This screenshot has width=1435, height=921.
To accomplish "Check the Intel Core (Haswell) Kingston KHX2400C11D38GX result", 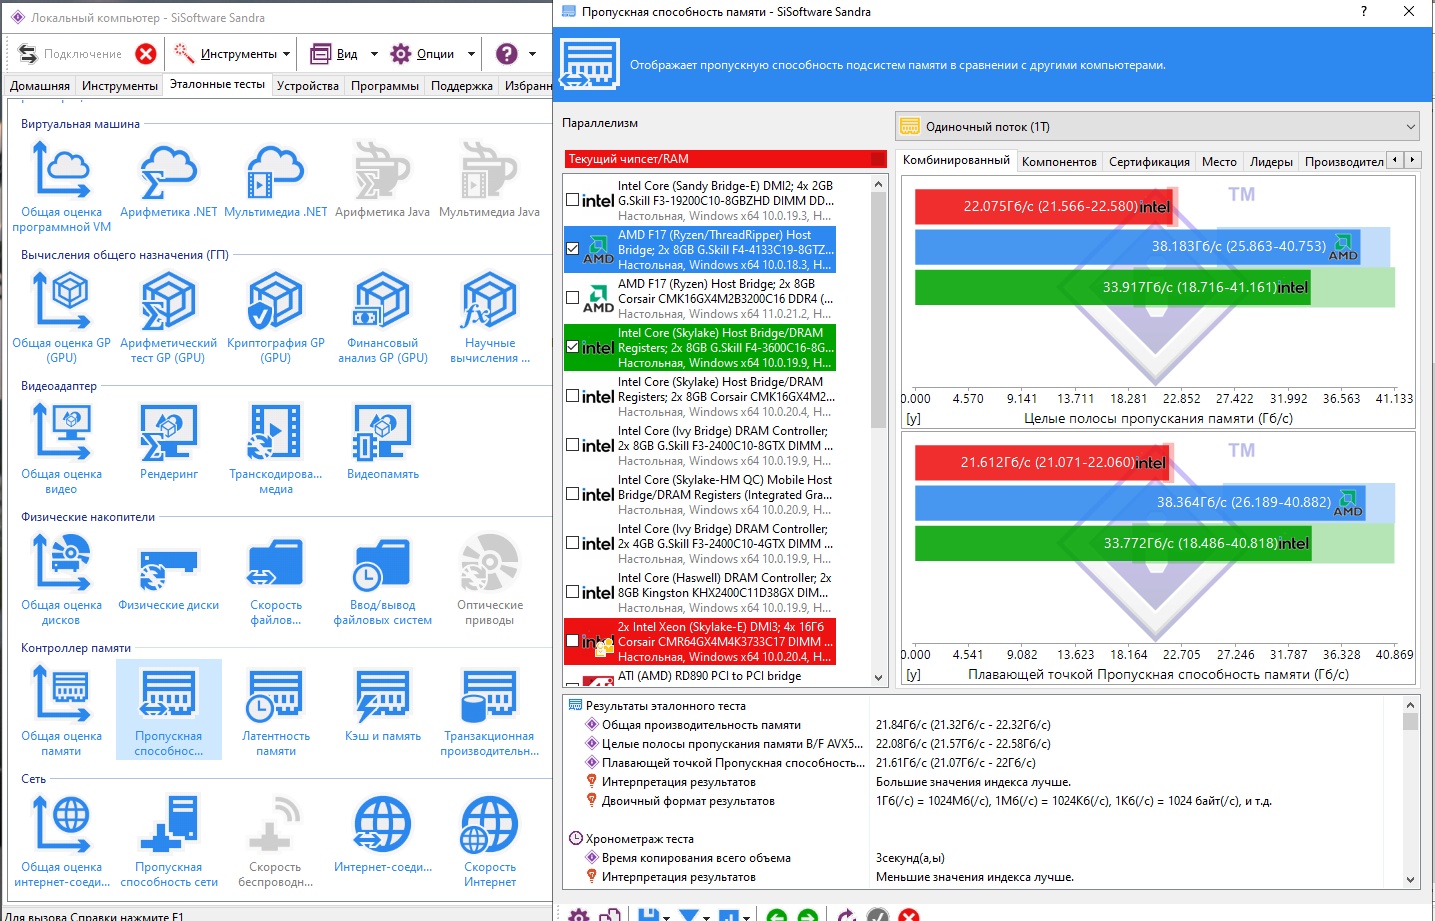I will pos(572,592).
